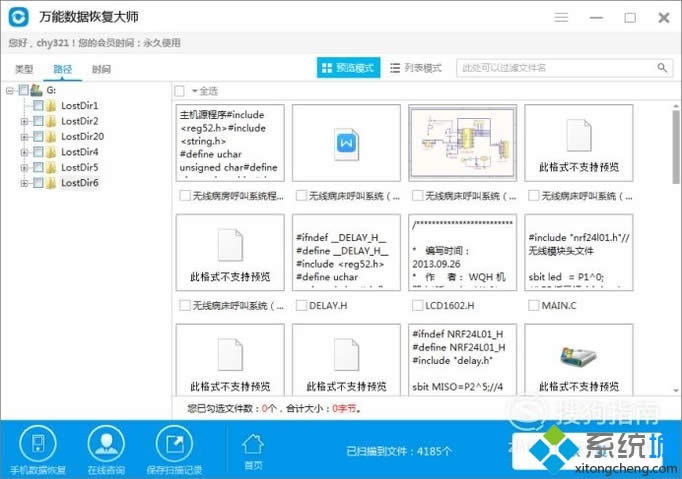
Task: Click the MAIN.C file name
Action: [x=558, y=305]
